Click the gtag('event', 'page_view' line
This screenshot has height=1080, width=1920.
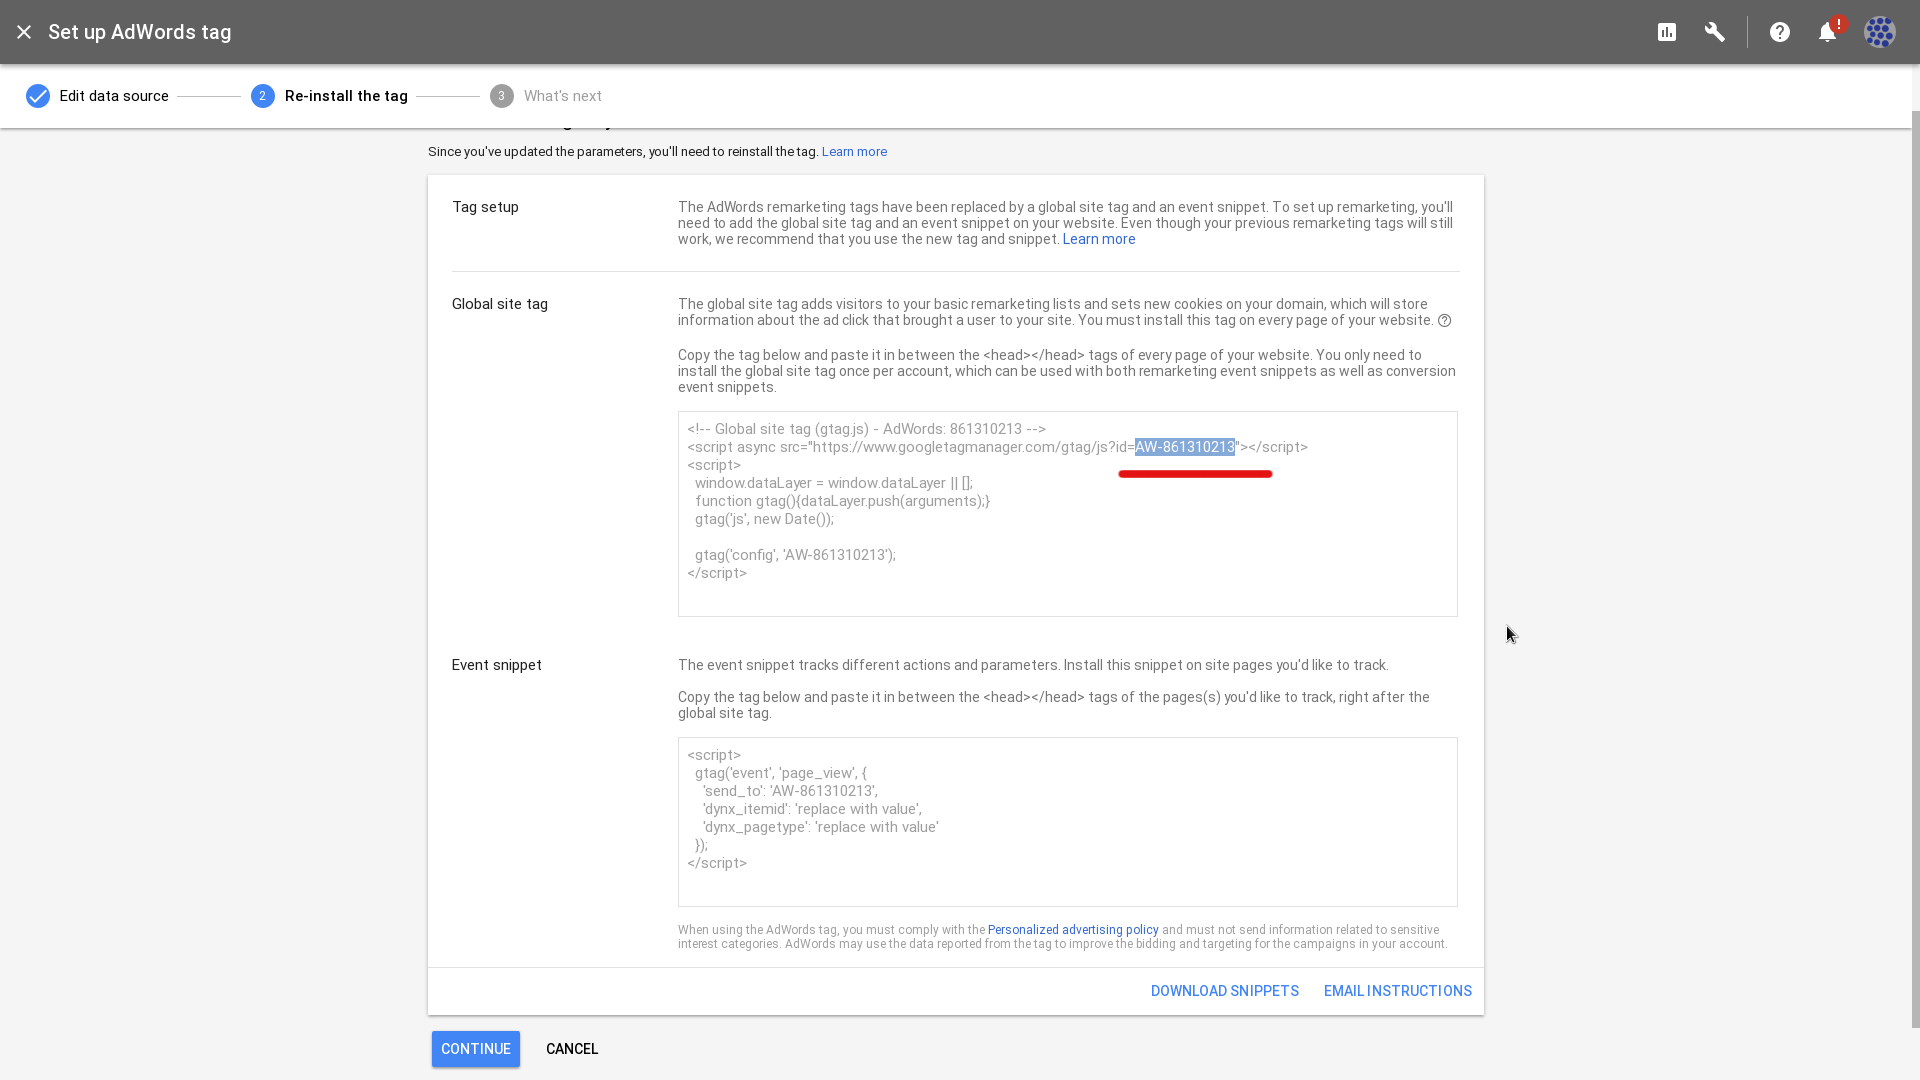781,773
